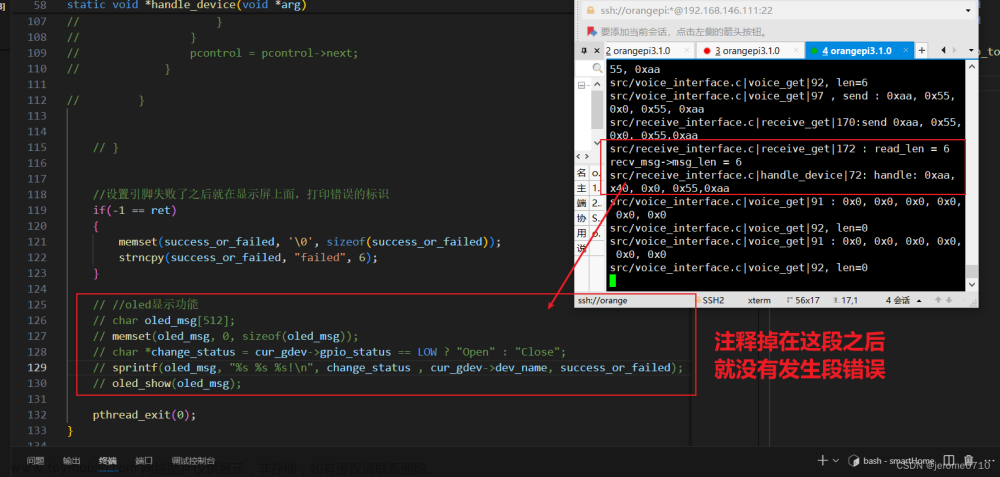Click the pcontrol = pcontrol->next line
The width and height of the screenshot is (1000, 477).
tap(274, 53)
